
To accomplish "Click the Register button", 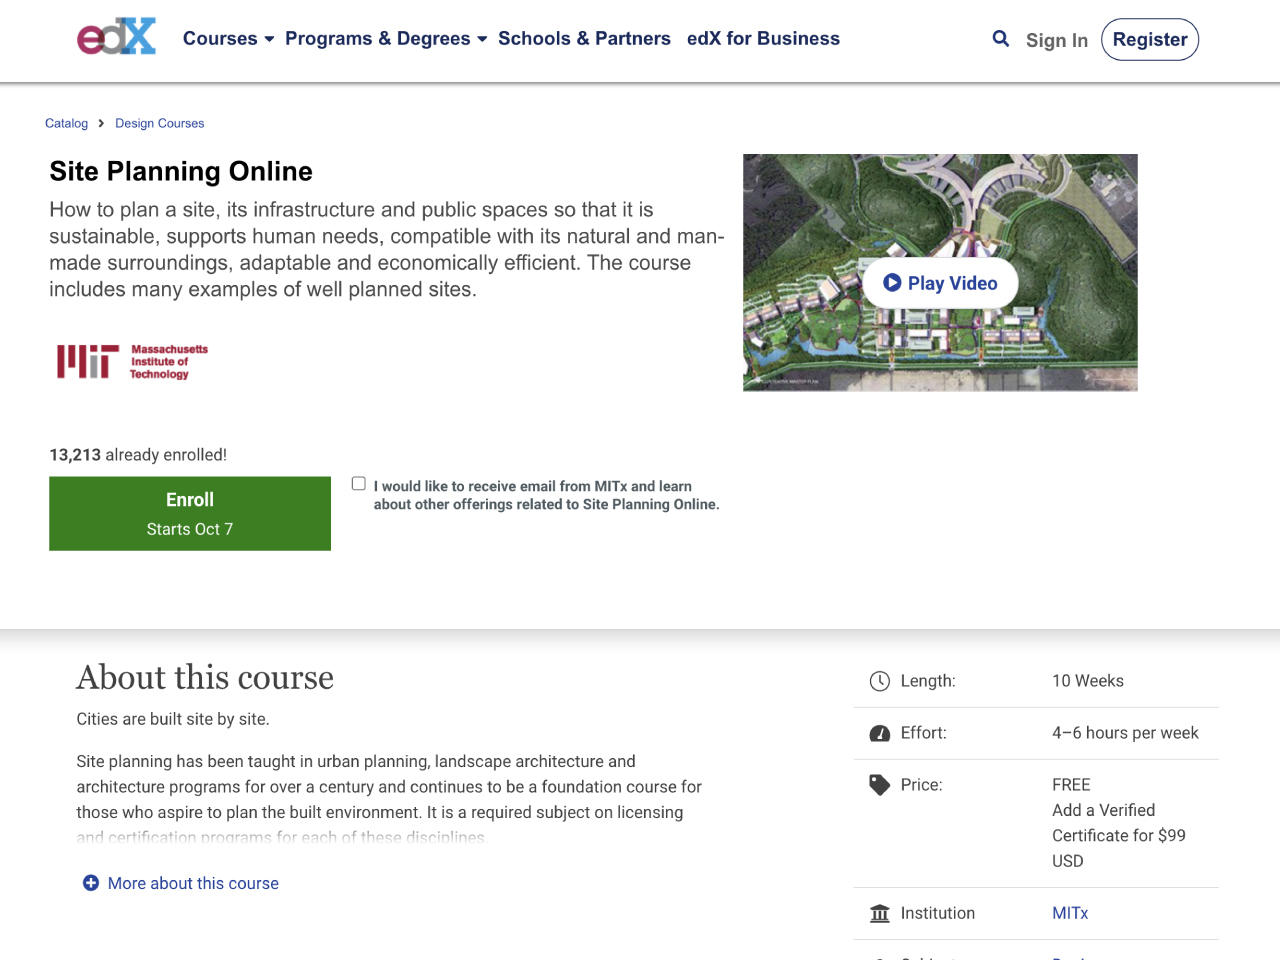I will pyautogui.click(x=1150, y=39).
